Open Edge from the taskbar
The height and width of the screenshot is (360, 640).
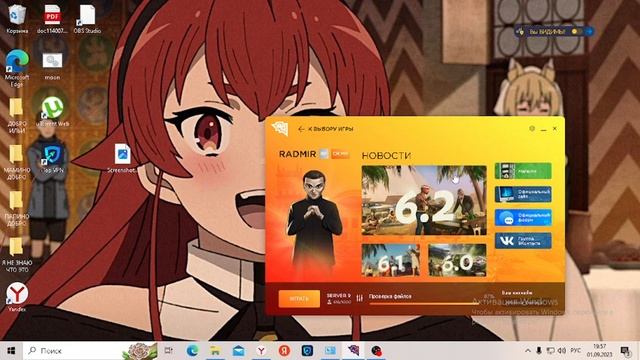pos(192,351)
